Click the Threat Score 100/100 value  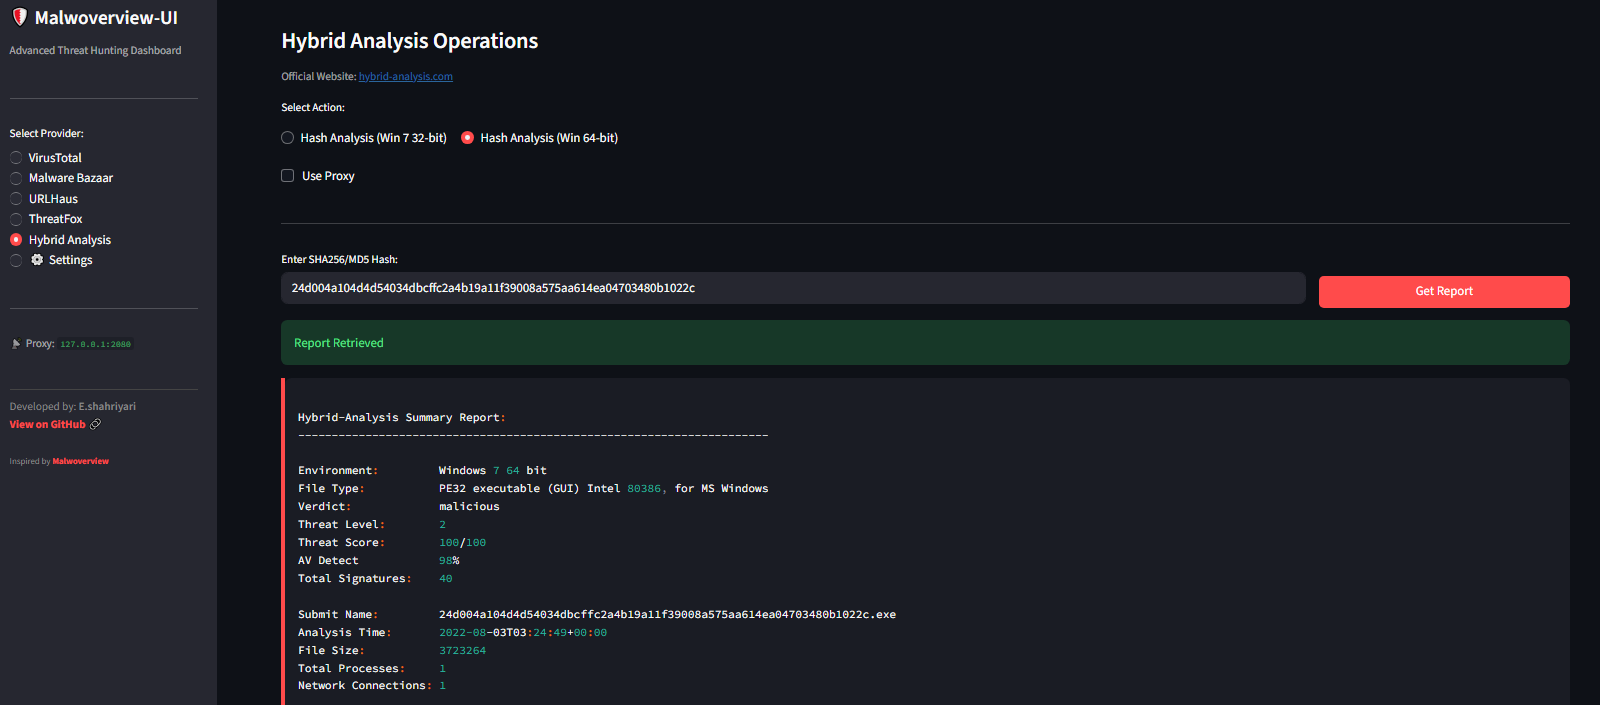(462, 543)
